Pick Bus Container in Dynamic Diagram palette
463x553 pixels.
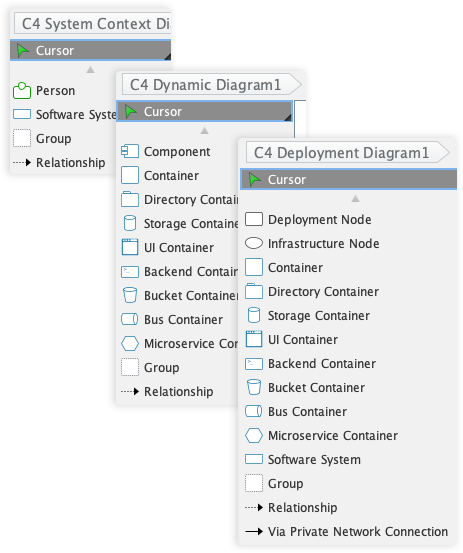pos(172,320)
